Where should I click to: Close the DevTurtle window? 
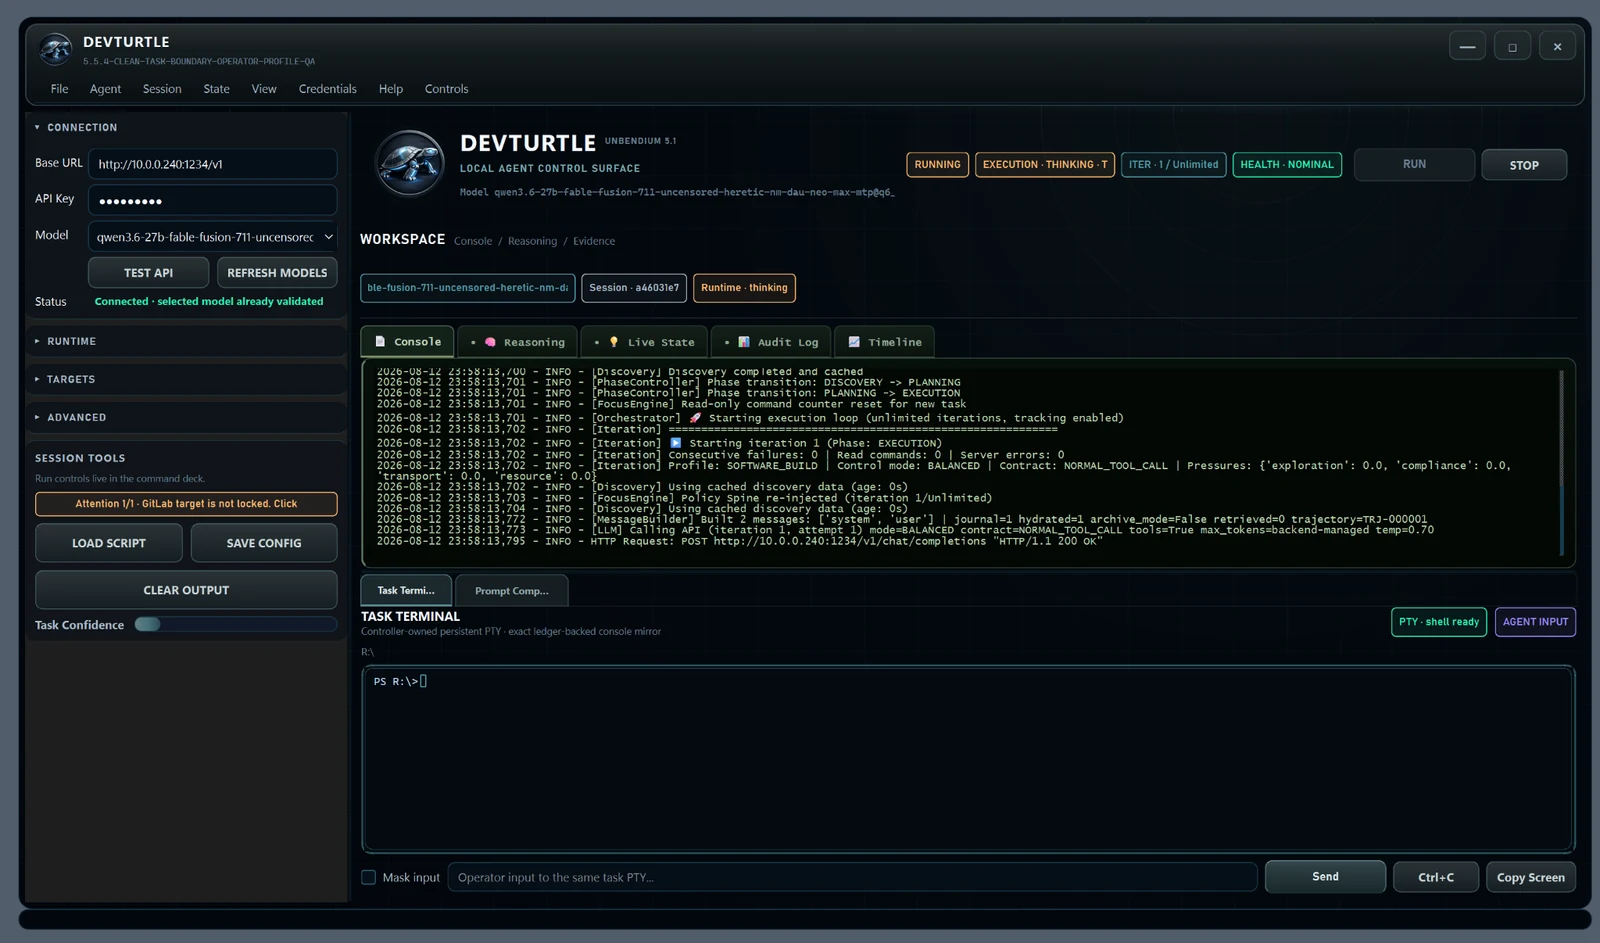[1557, 46]
